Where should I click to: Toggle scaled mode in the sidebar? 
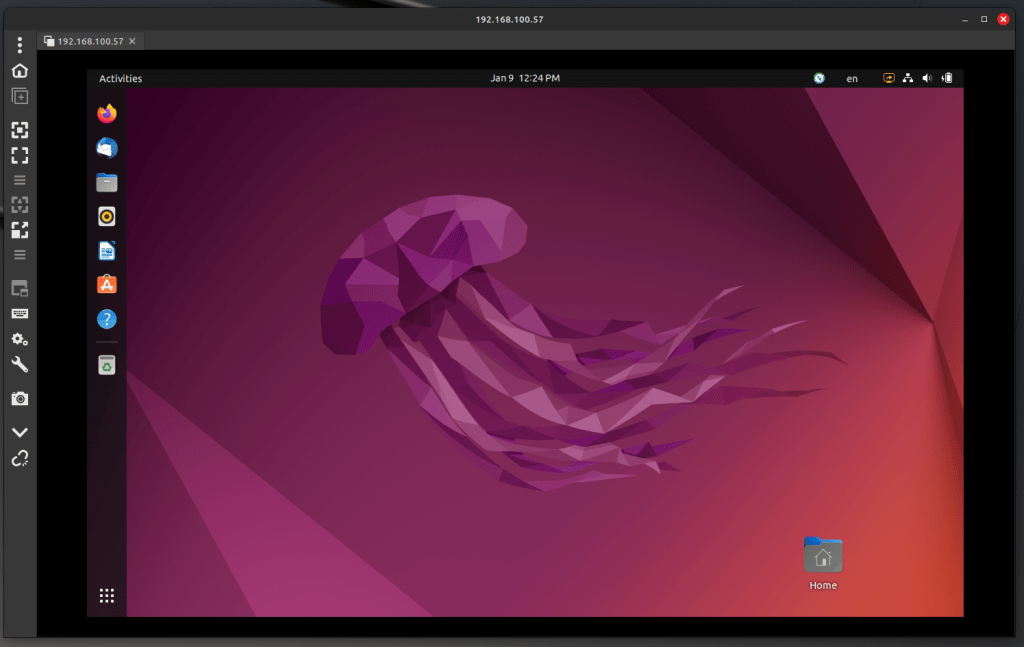(19, 230)
